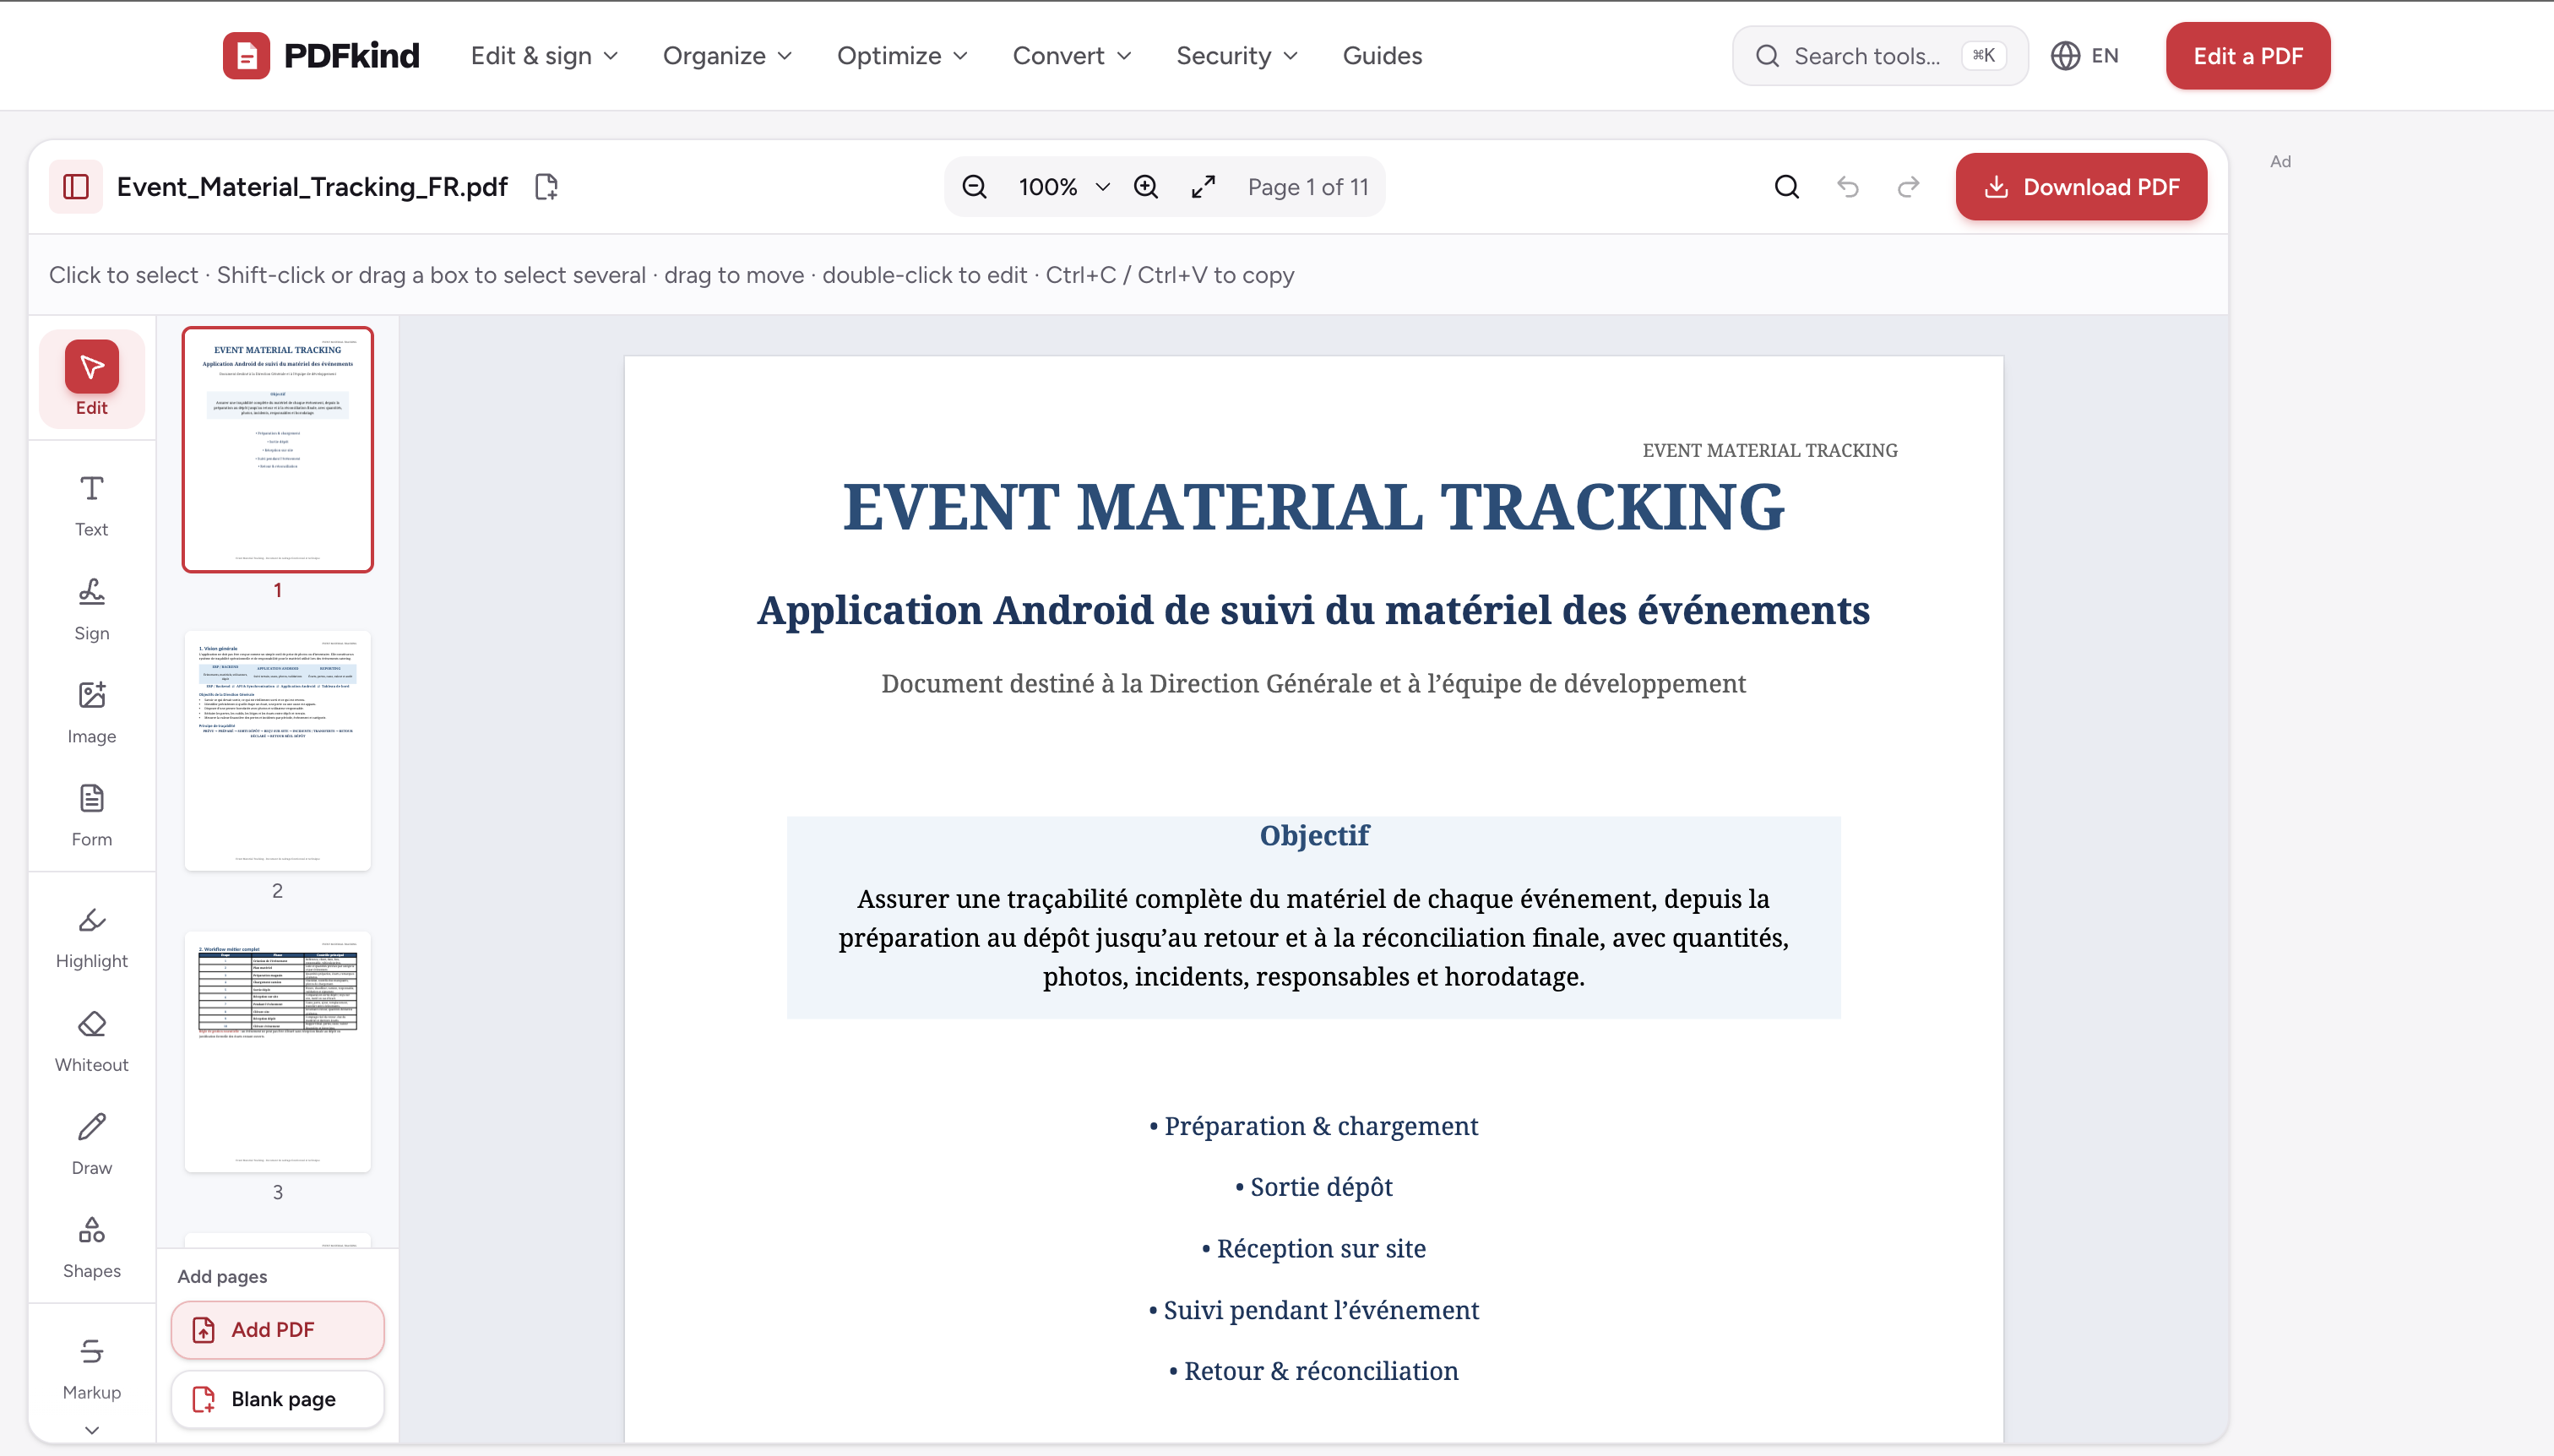Select the Draw pencil tool
The height and width of the screenshot is (1456, 2554).
point(91,1144)
